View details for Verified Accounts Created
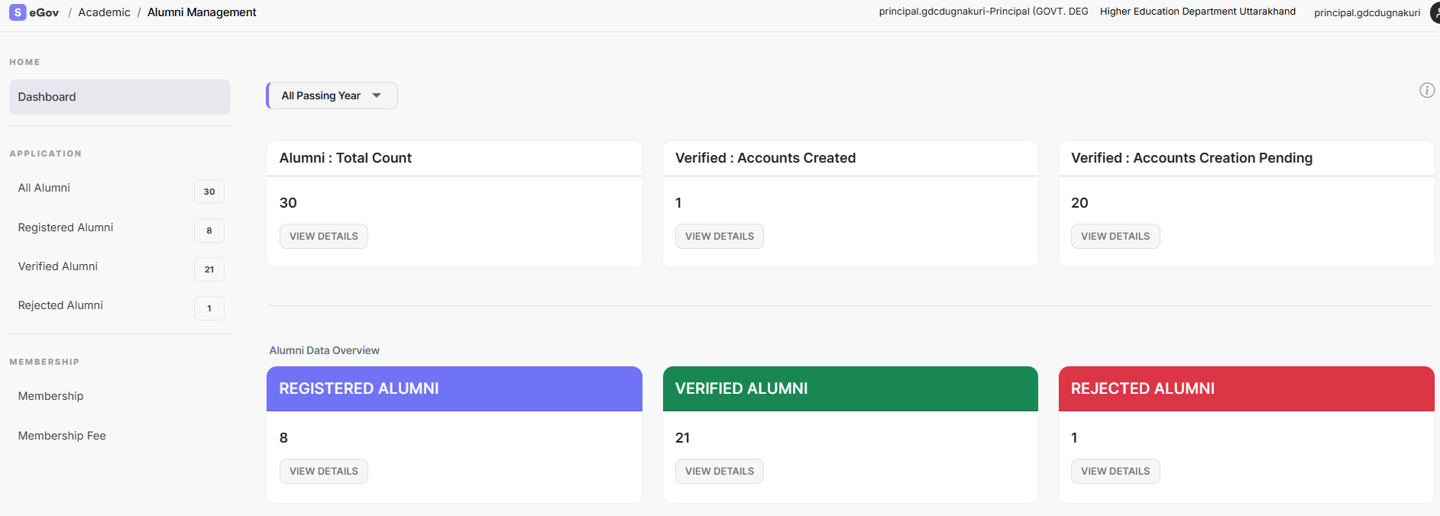Screen dimensions: 1440x516 (720, 236)
